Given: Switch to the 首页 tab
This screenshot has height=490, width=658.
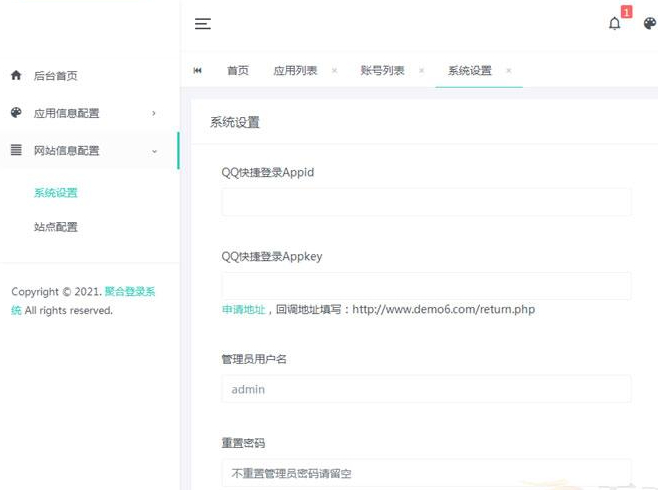Looking at the screenshot, I should (x=238, y=70).
